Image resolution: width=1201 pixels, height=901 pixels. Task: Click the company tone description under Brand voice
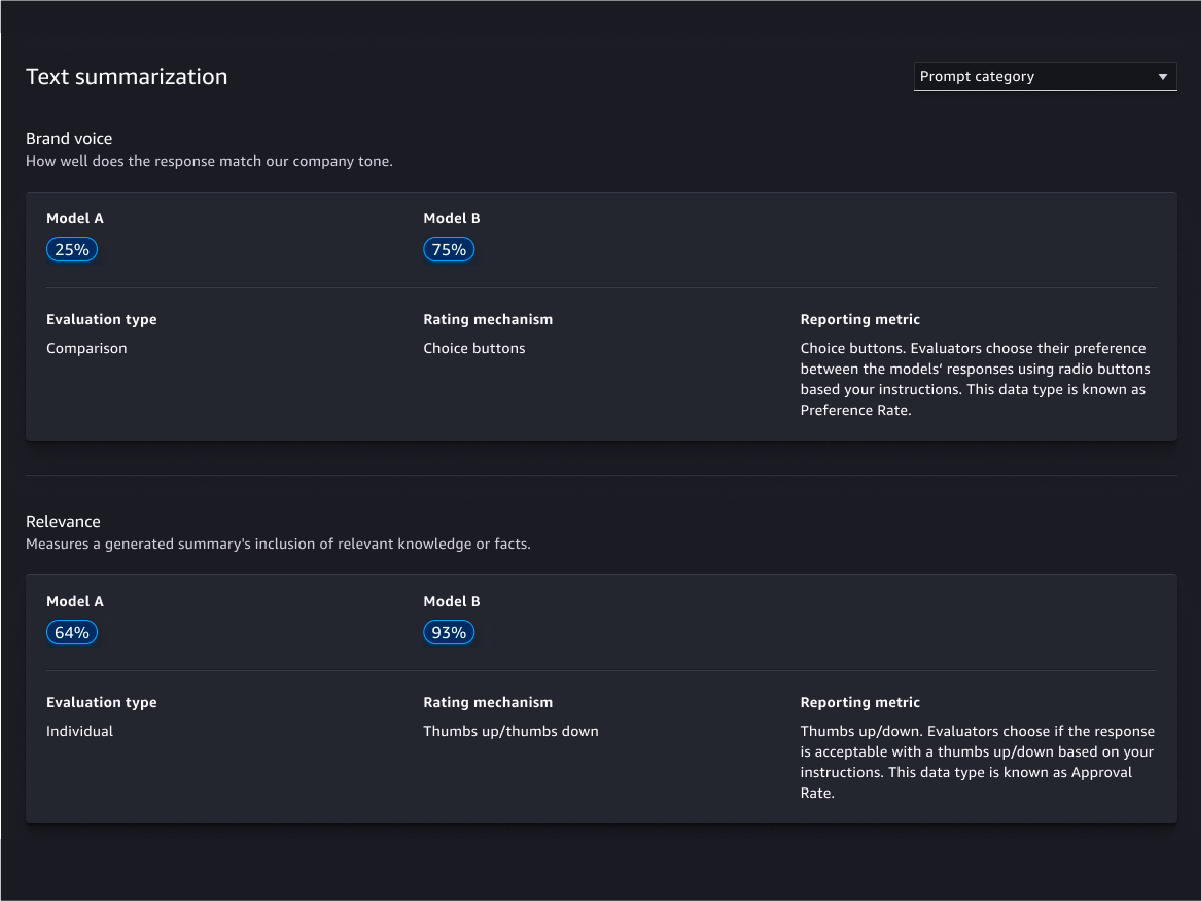tap(209, 161)
